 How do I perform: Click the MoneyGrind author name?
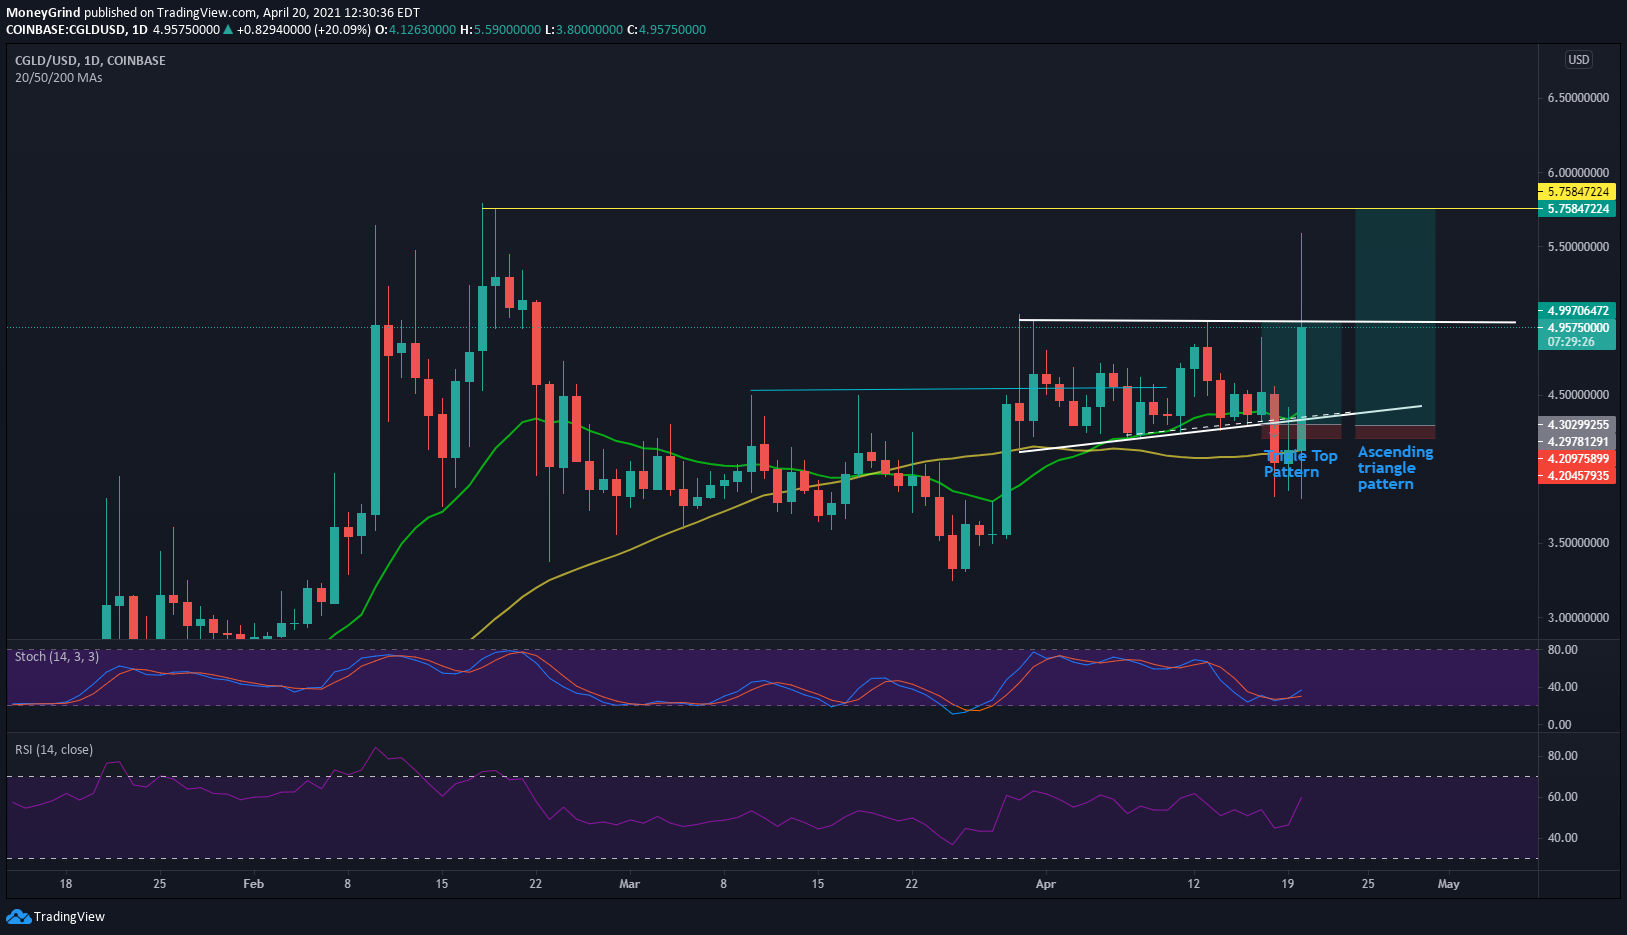coord(43,13)
